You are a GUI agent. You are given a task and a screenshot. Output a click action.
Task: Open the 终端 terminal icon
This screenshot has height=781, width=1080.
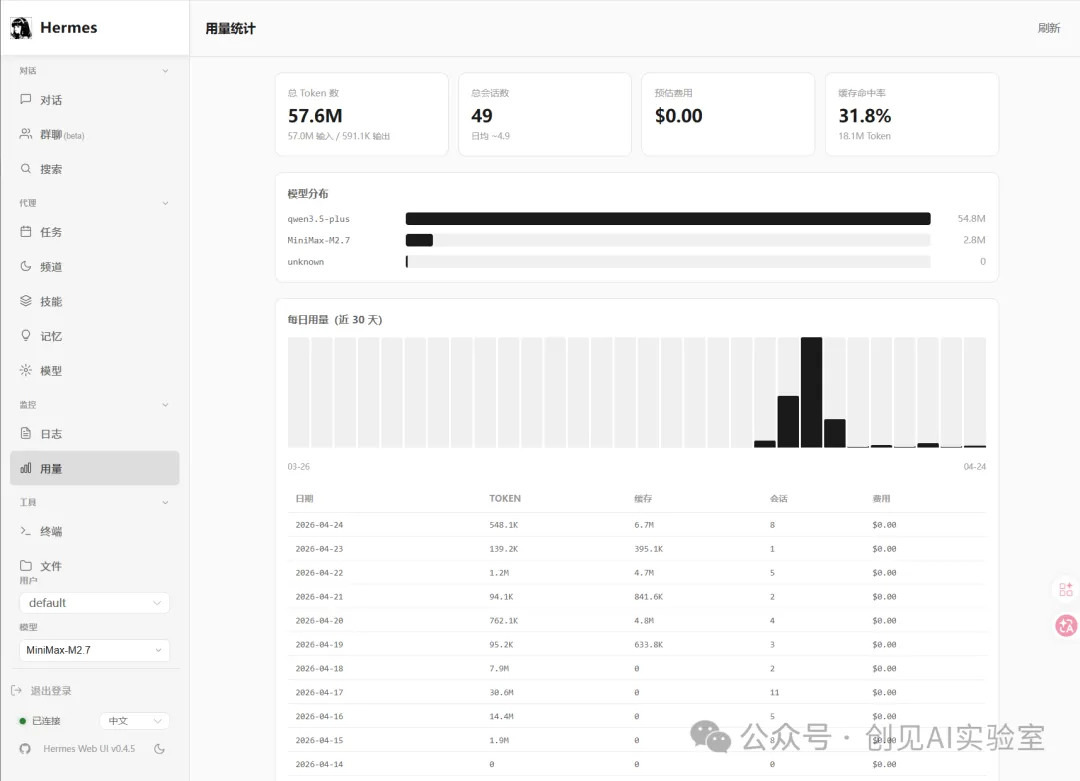click(25, 531)
